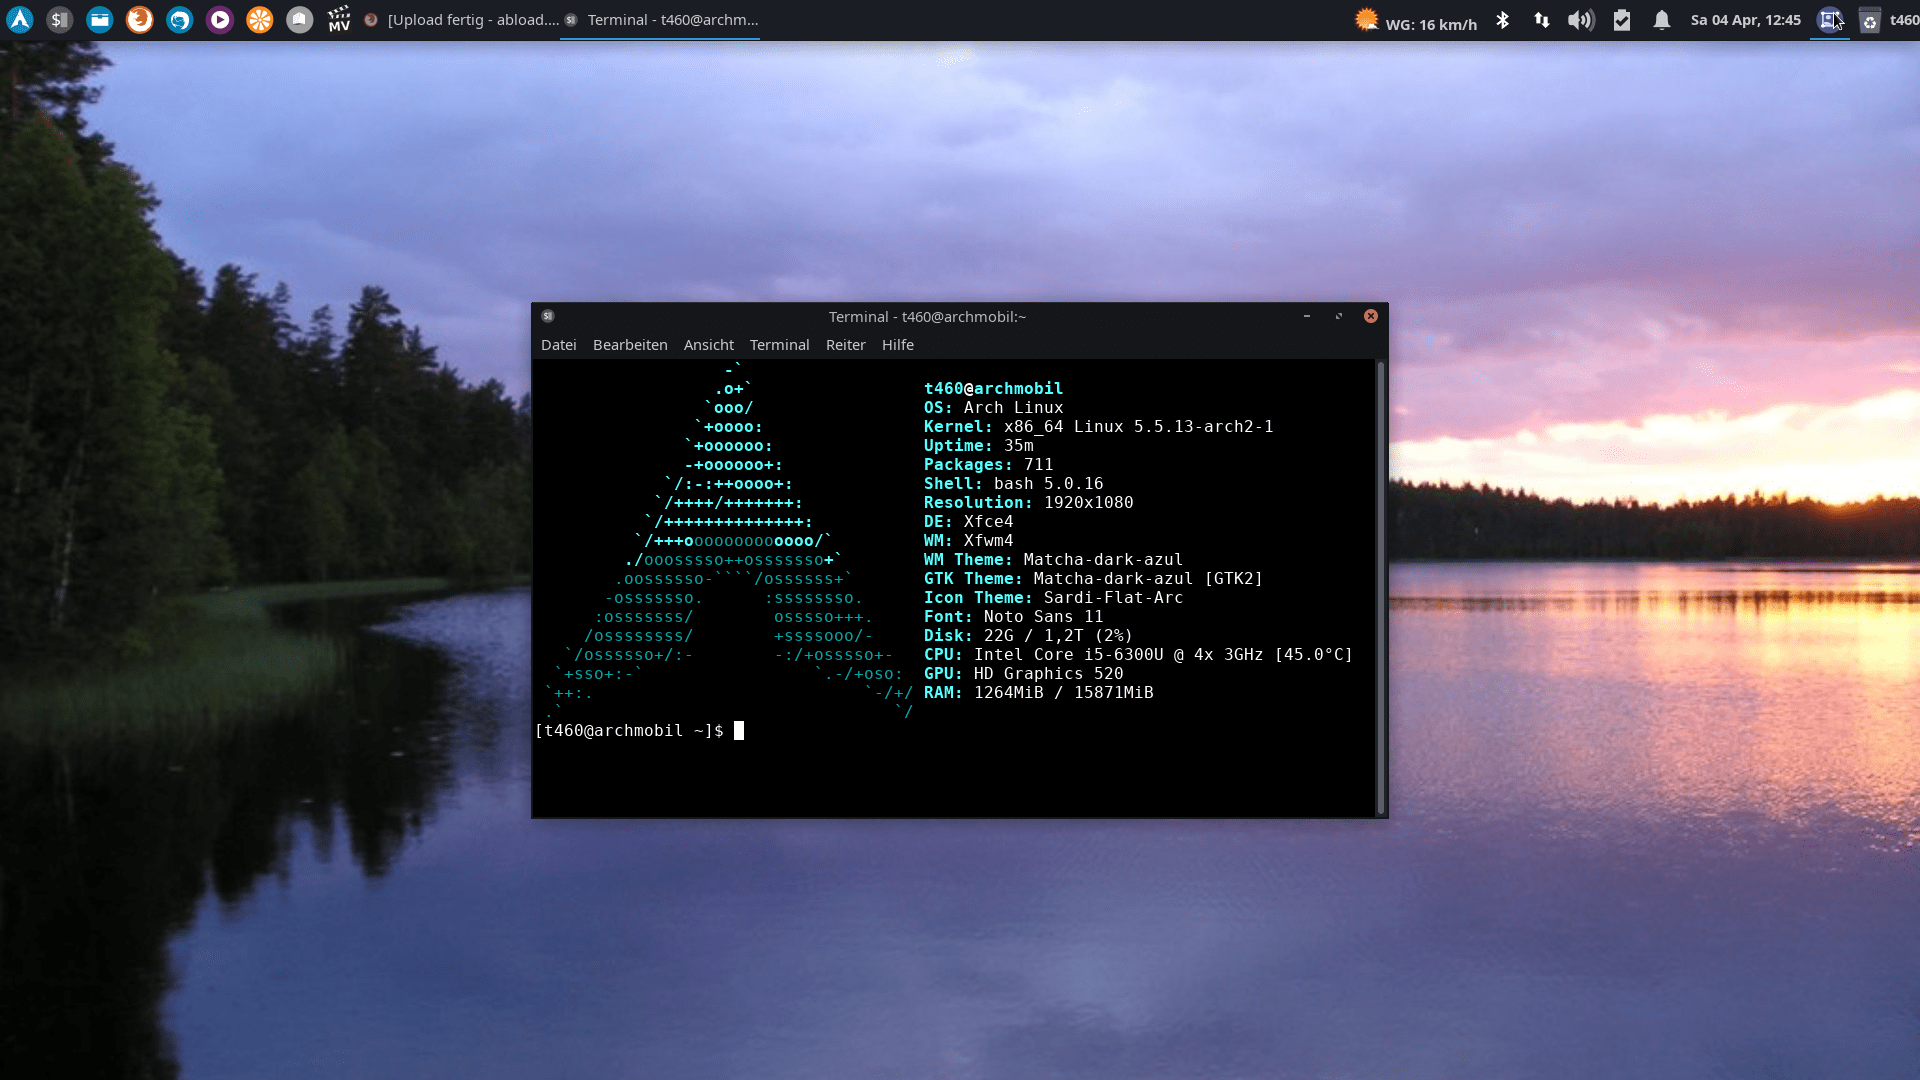
Task: Launch Thunderbird mail from the panel
Action: coord(180,20)
